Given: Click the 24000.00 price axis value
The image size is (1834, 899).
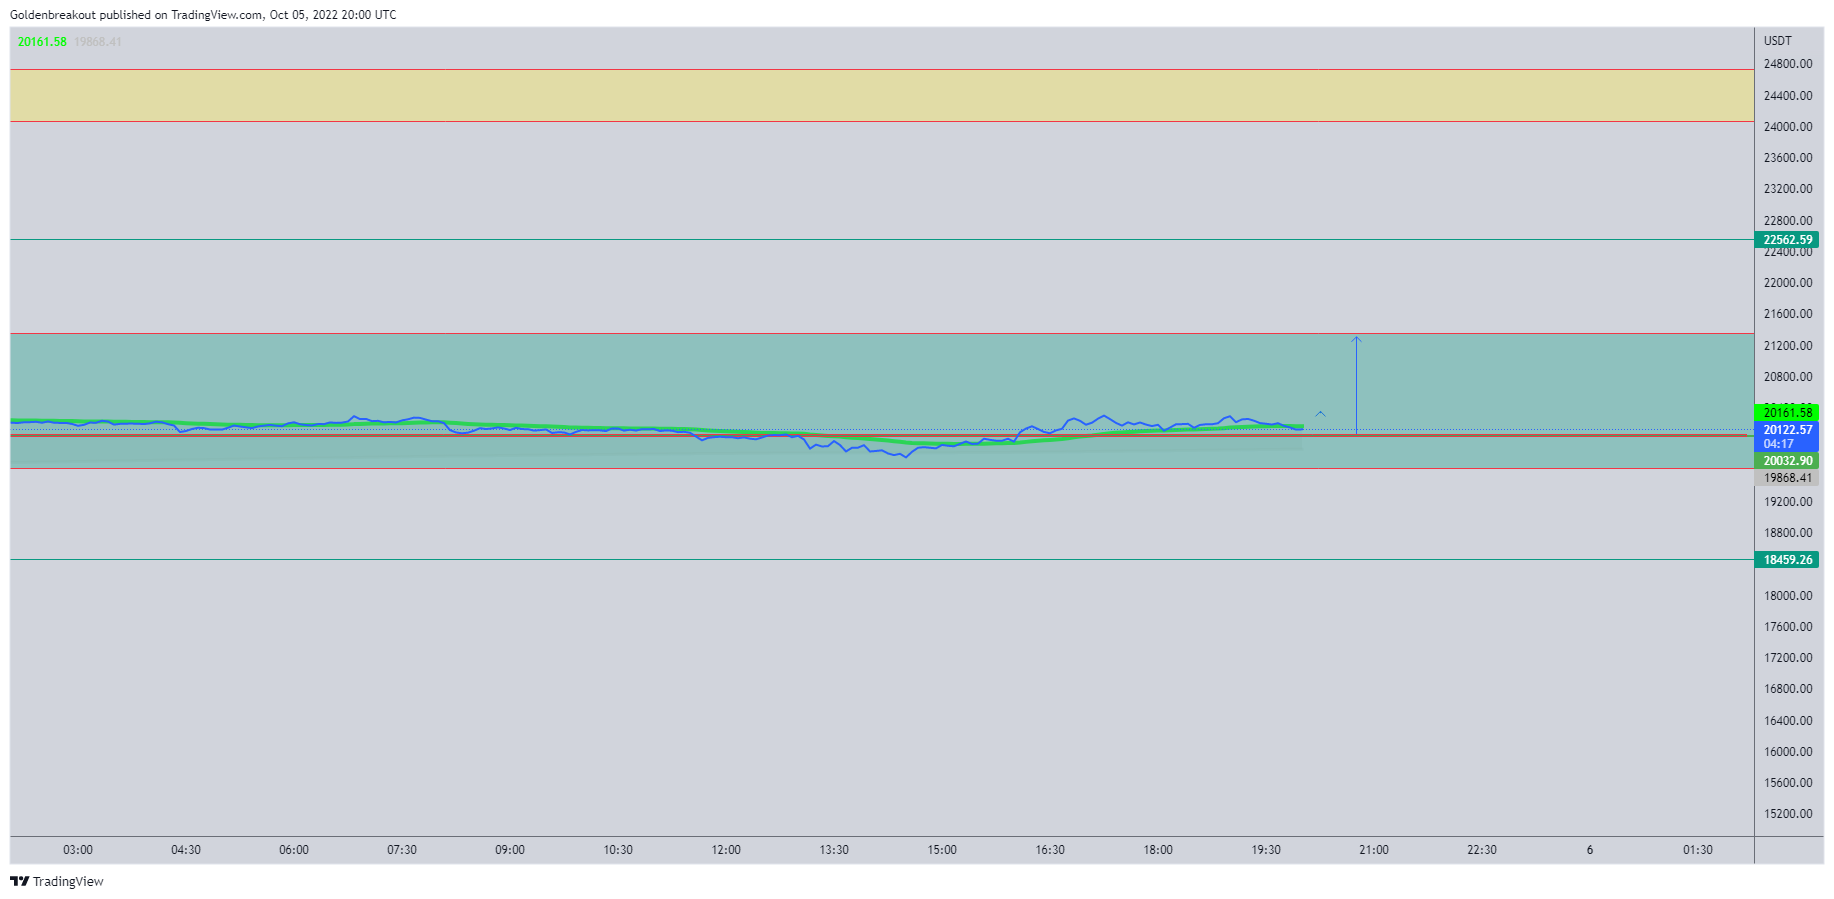Looking at the screenshot, I should (1787, 127).
